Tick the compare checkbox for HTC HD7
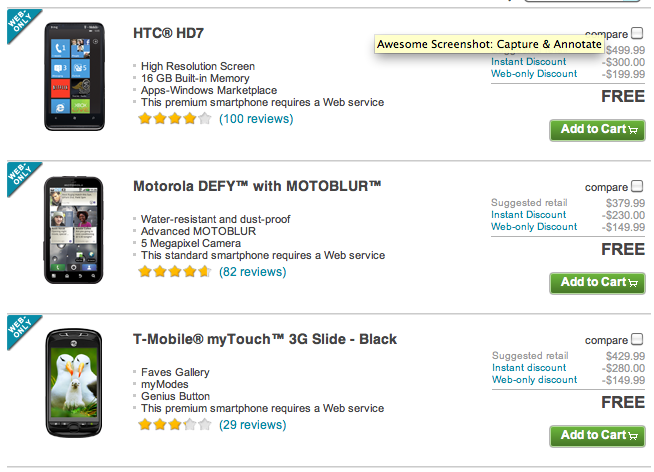 tap(638, 33)
